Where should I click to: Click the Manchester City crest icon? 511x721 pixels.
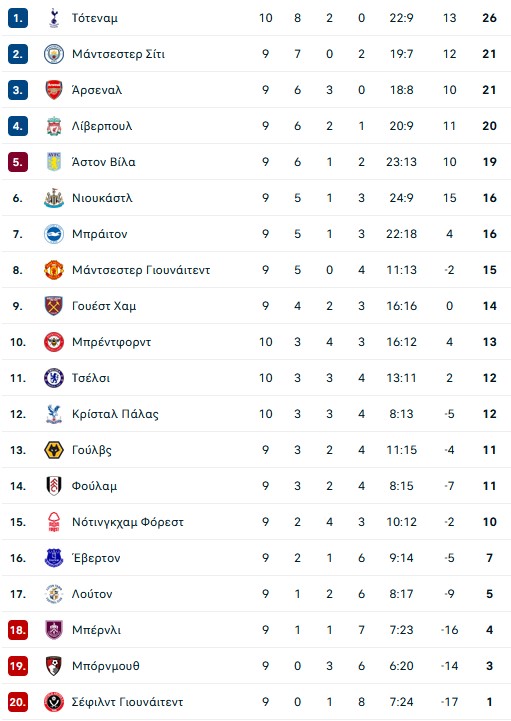54,54
